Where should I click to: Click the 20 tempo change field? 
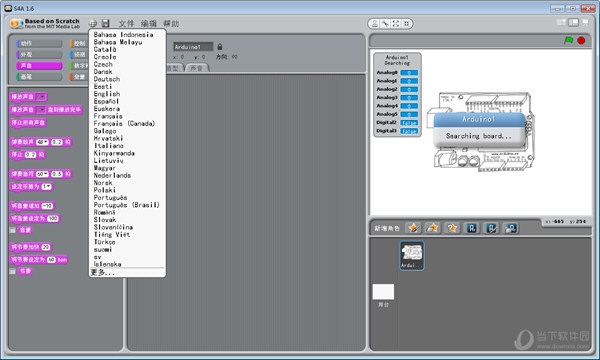tap(46, 247)
